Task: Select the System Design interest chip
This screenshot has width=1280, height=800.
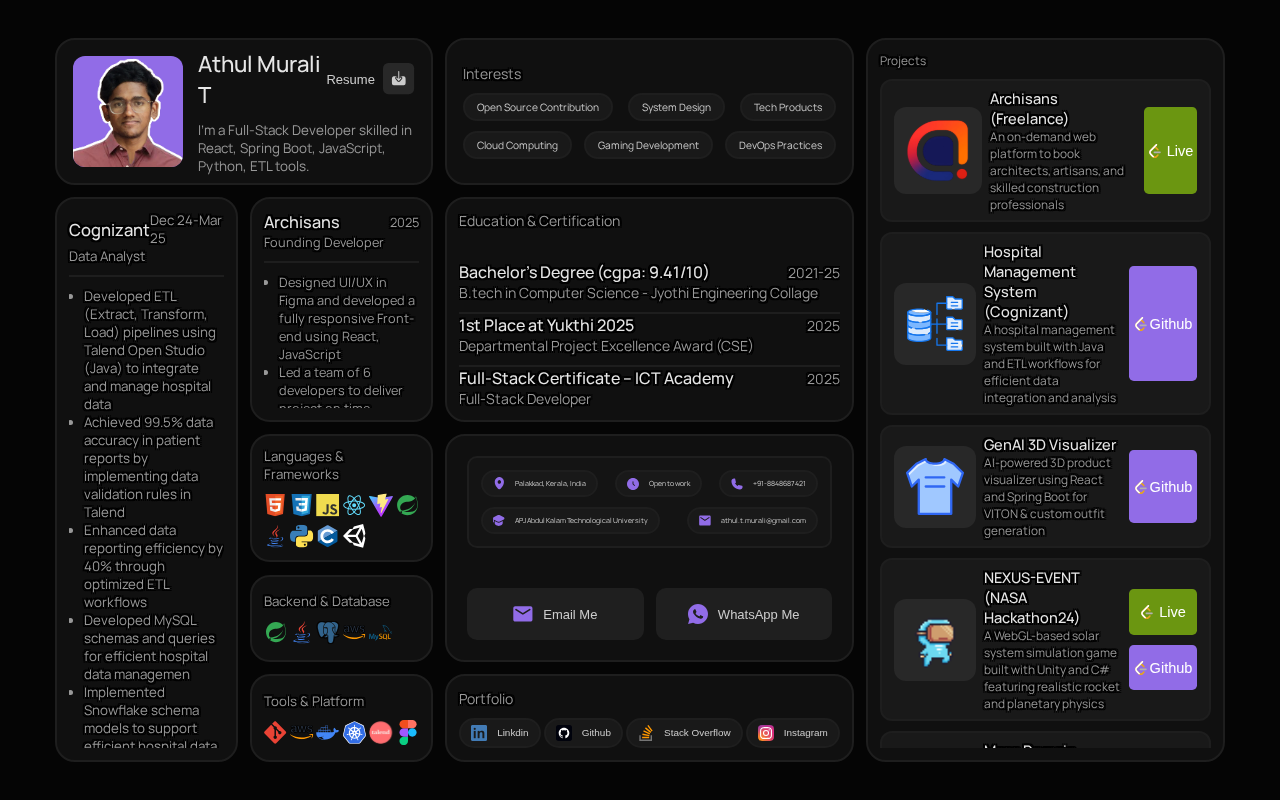Action: pos(676,107)
